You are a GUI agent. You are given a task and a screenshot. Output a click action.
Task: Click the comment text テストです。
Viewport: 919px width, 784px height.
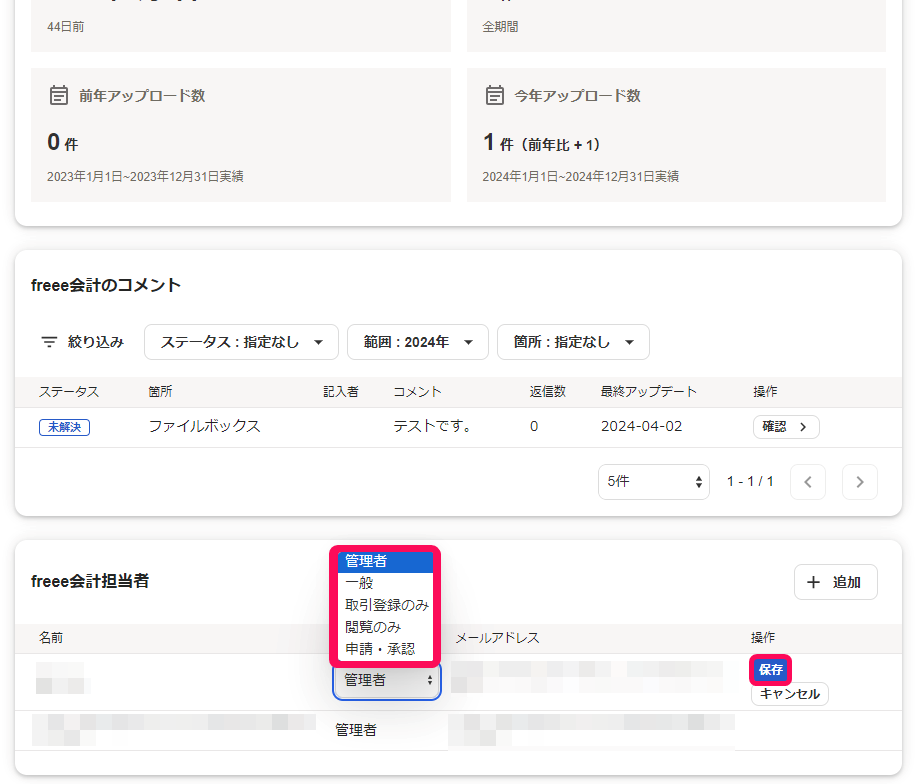pos(434,426)
